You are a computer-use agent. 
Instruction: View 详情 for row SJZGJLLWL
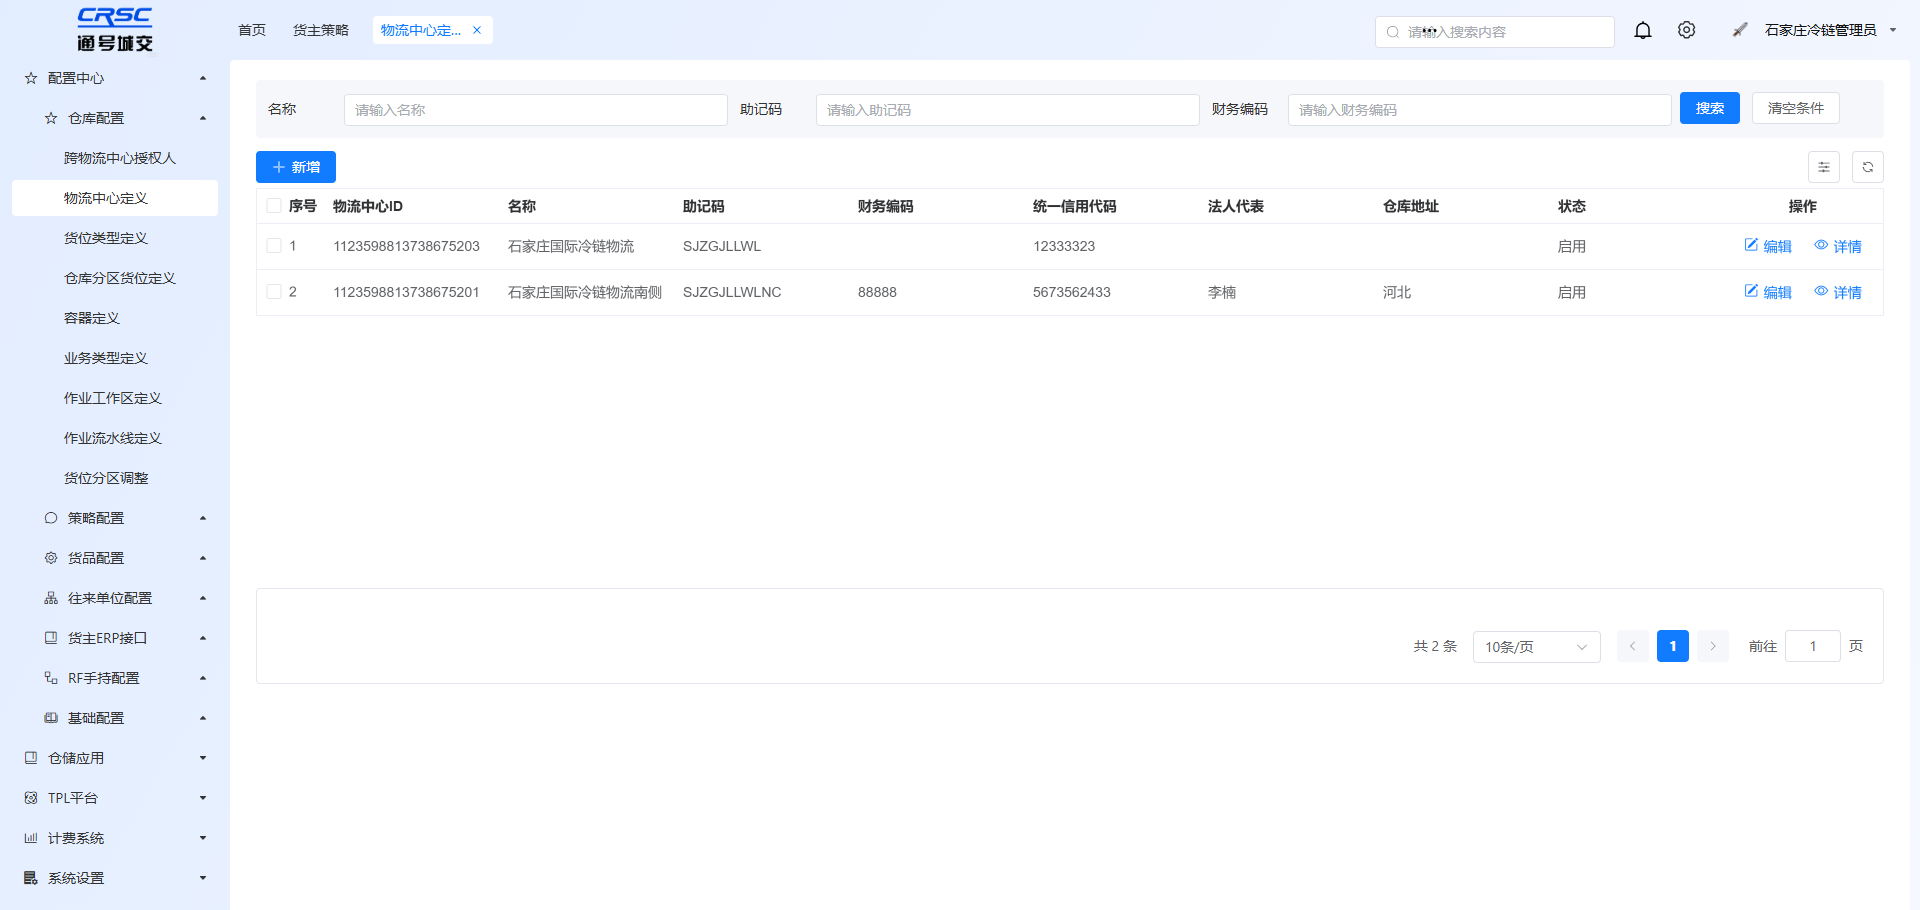1838,246
